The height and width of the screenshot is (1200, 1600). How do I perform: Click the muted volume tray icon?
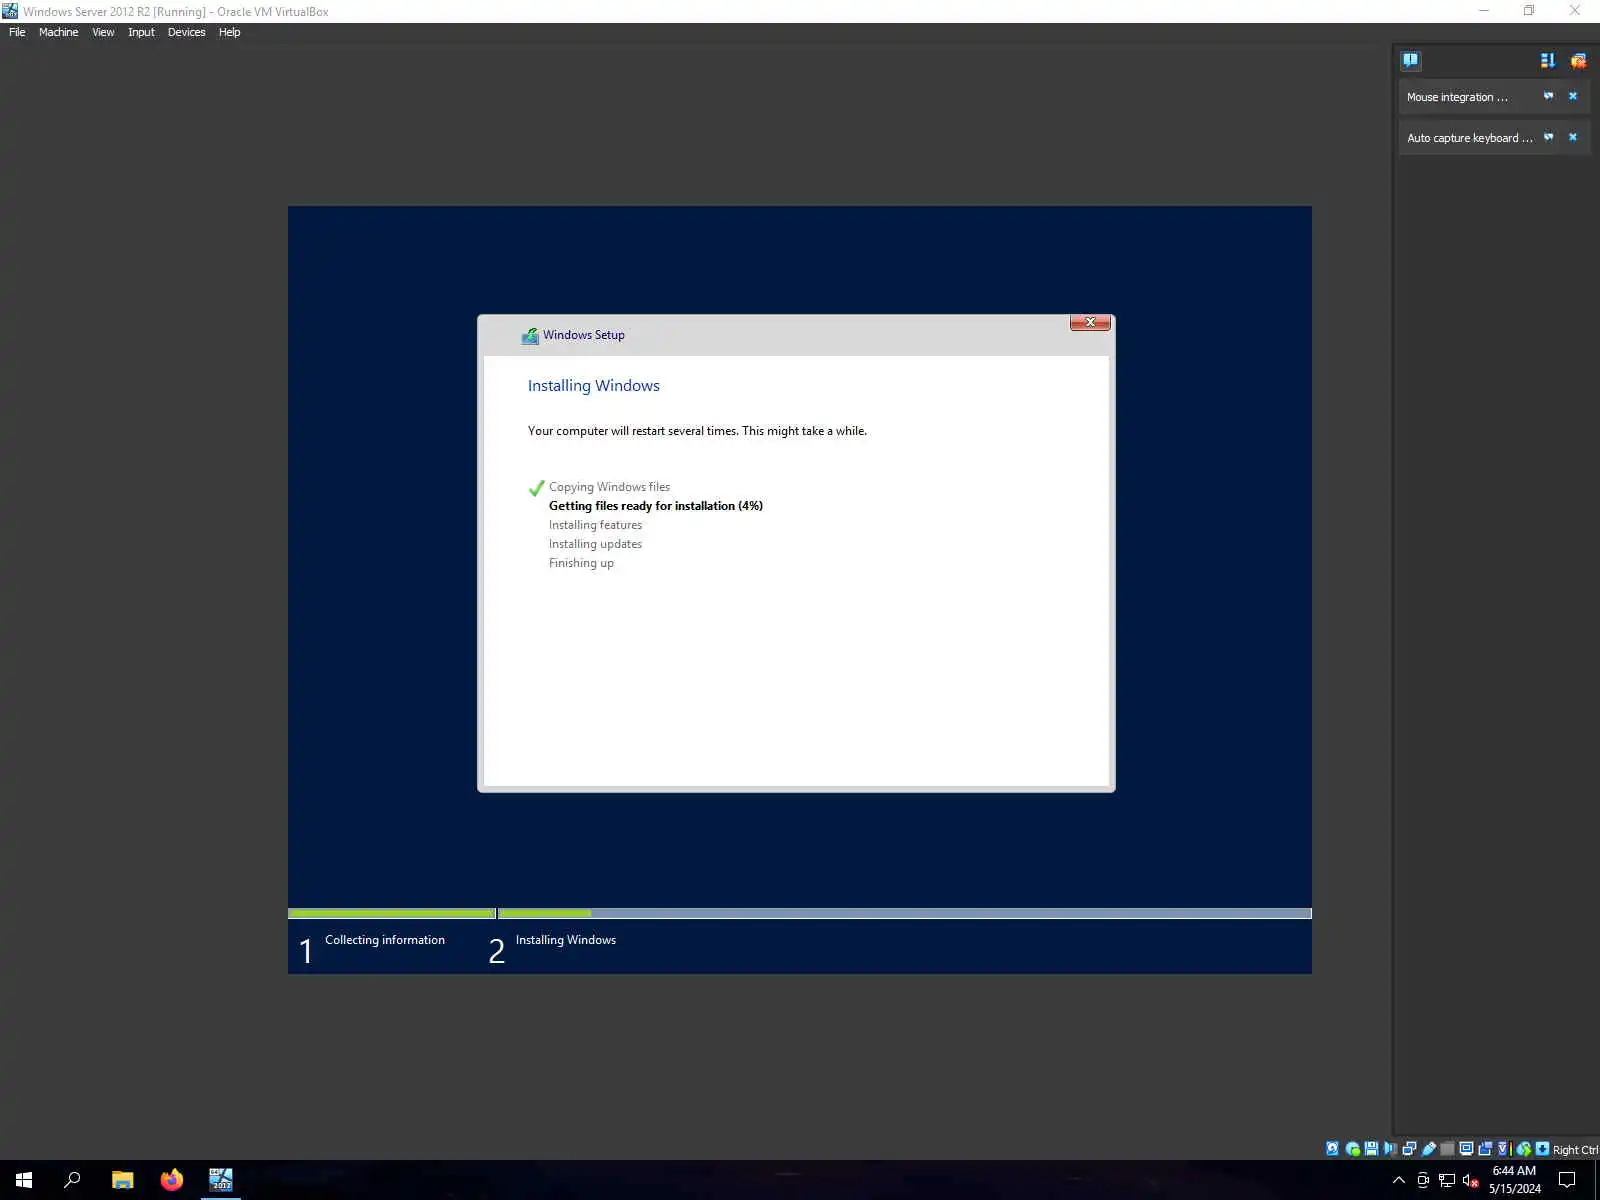click(1471, 1180)
